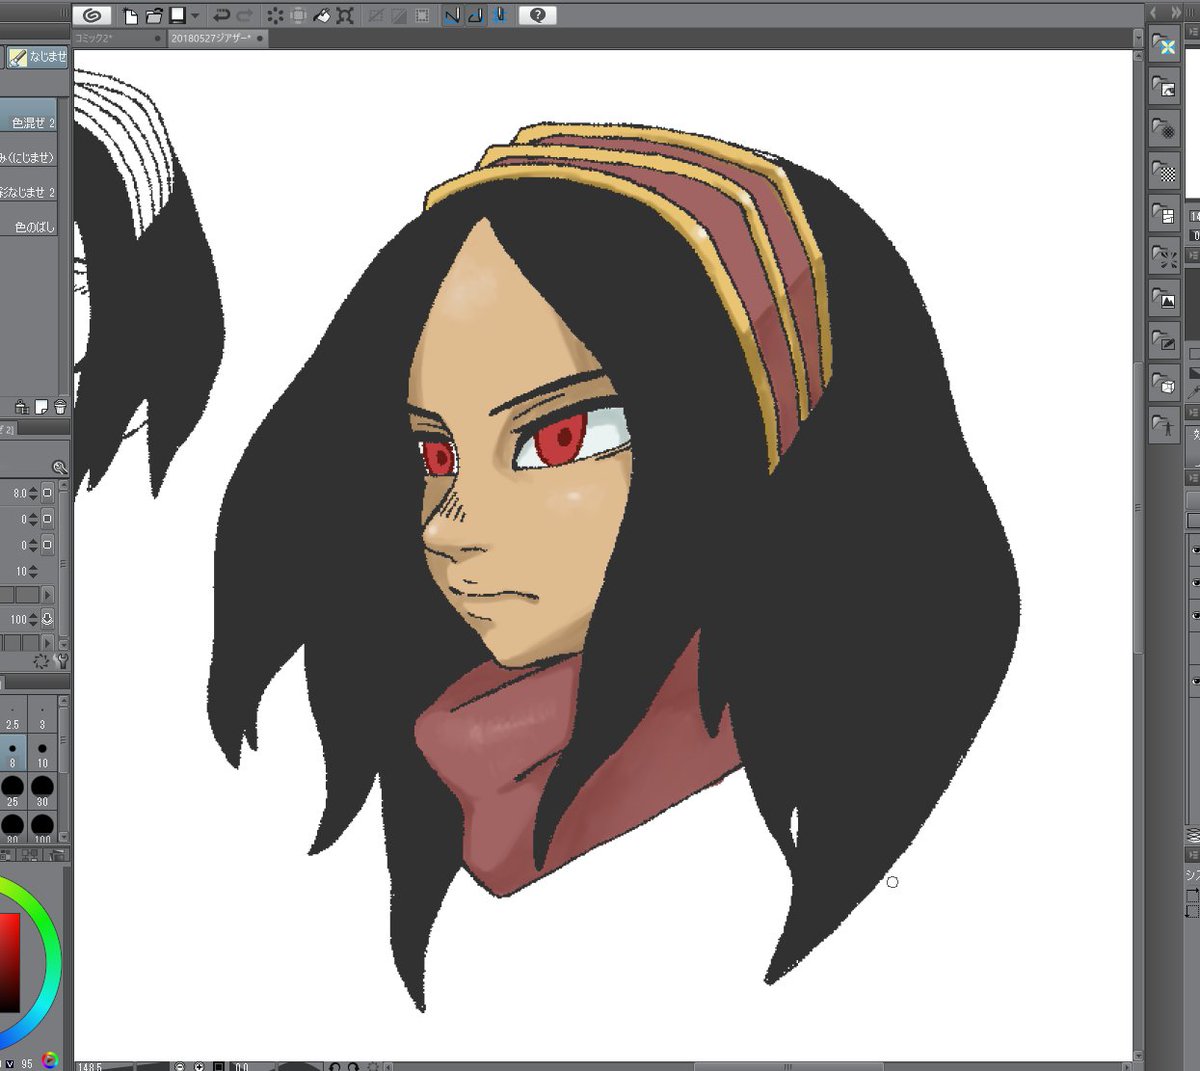Click the Redo arrow icon
Screen dimensions: 1200x1071
coord(244,15)
